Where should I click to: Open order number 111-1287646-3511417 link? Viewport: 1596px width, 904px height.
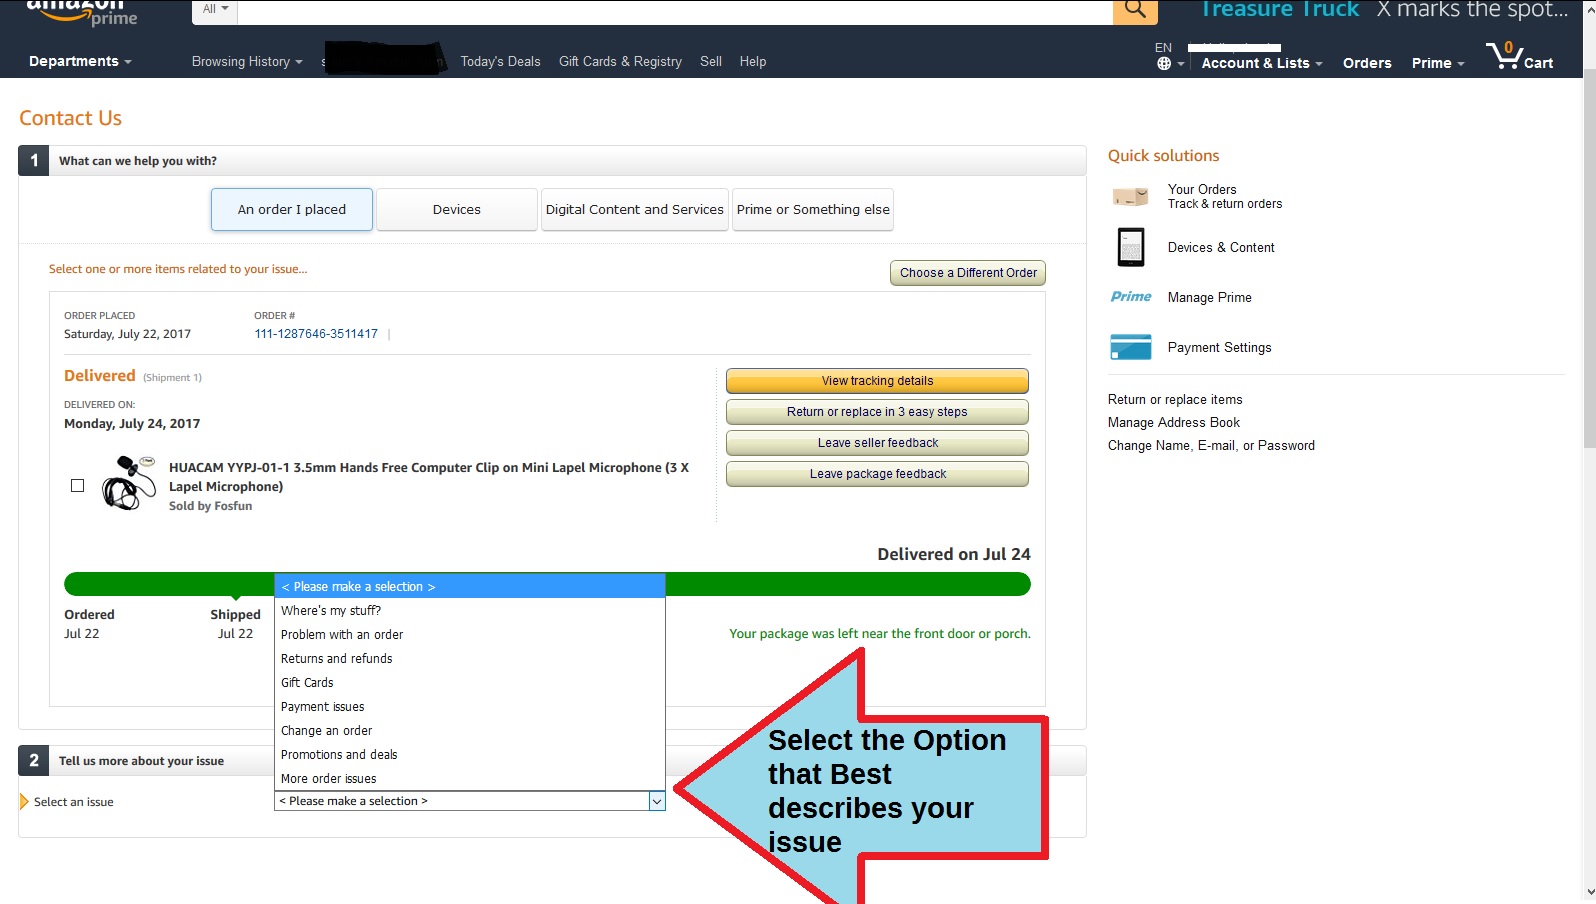pos(316,334)
